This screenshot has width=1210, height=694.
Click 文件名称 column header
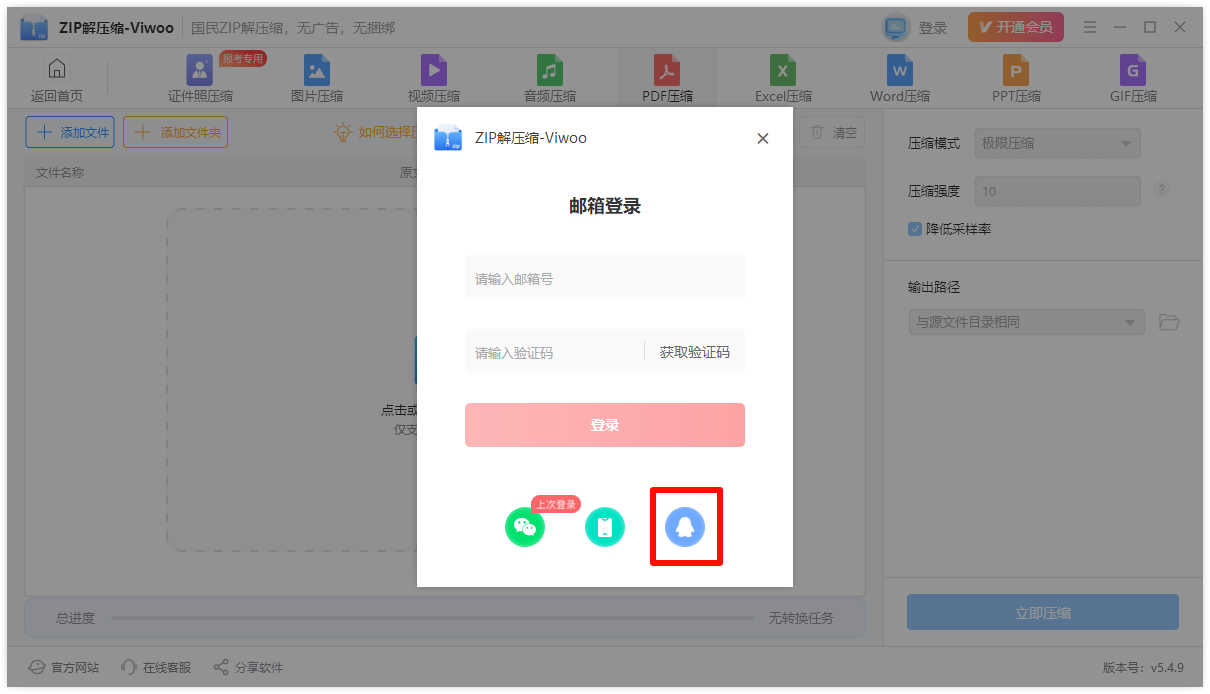click(x=60, y=172)
